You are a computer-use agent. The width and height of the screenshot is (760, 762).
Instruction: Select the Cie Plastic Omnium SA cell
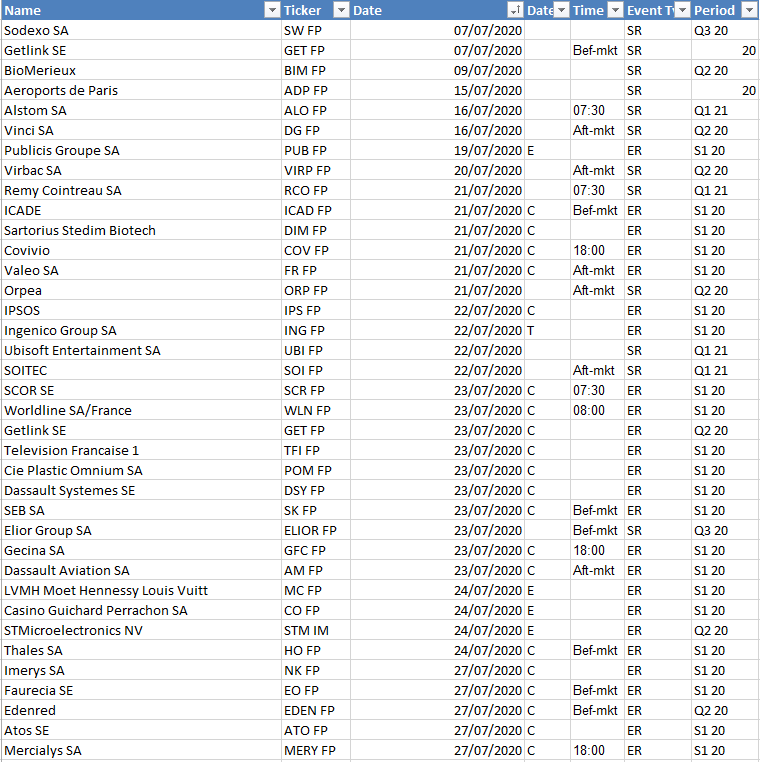[141, 470]
